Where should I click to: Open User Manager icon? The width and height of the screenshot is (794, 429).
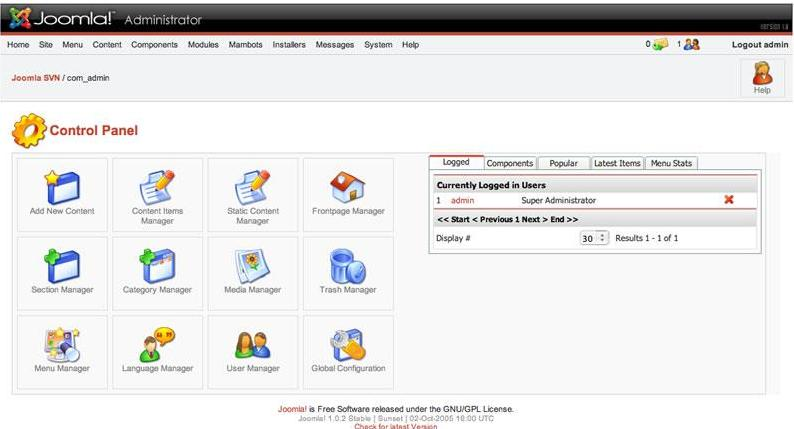[x=253, y=345]
